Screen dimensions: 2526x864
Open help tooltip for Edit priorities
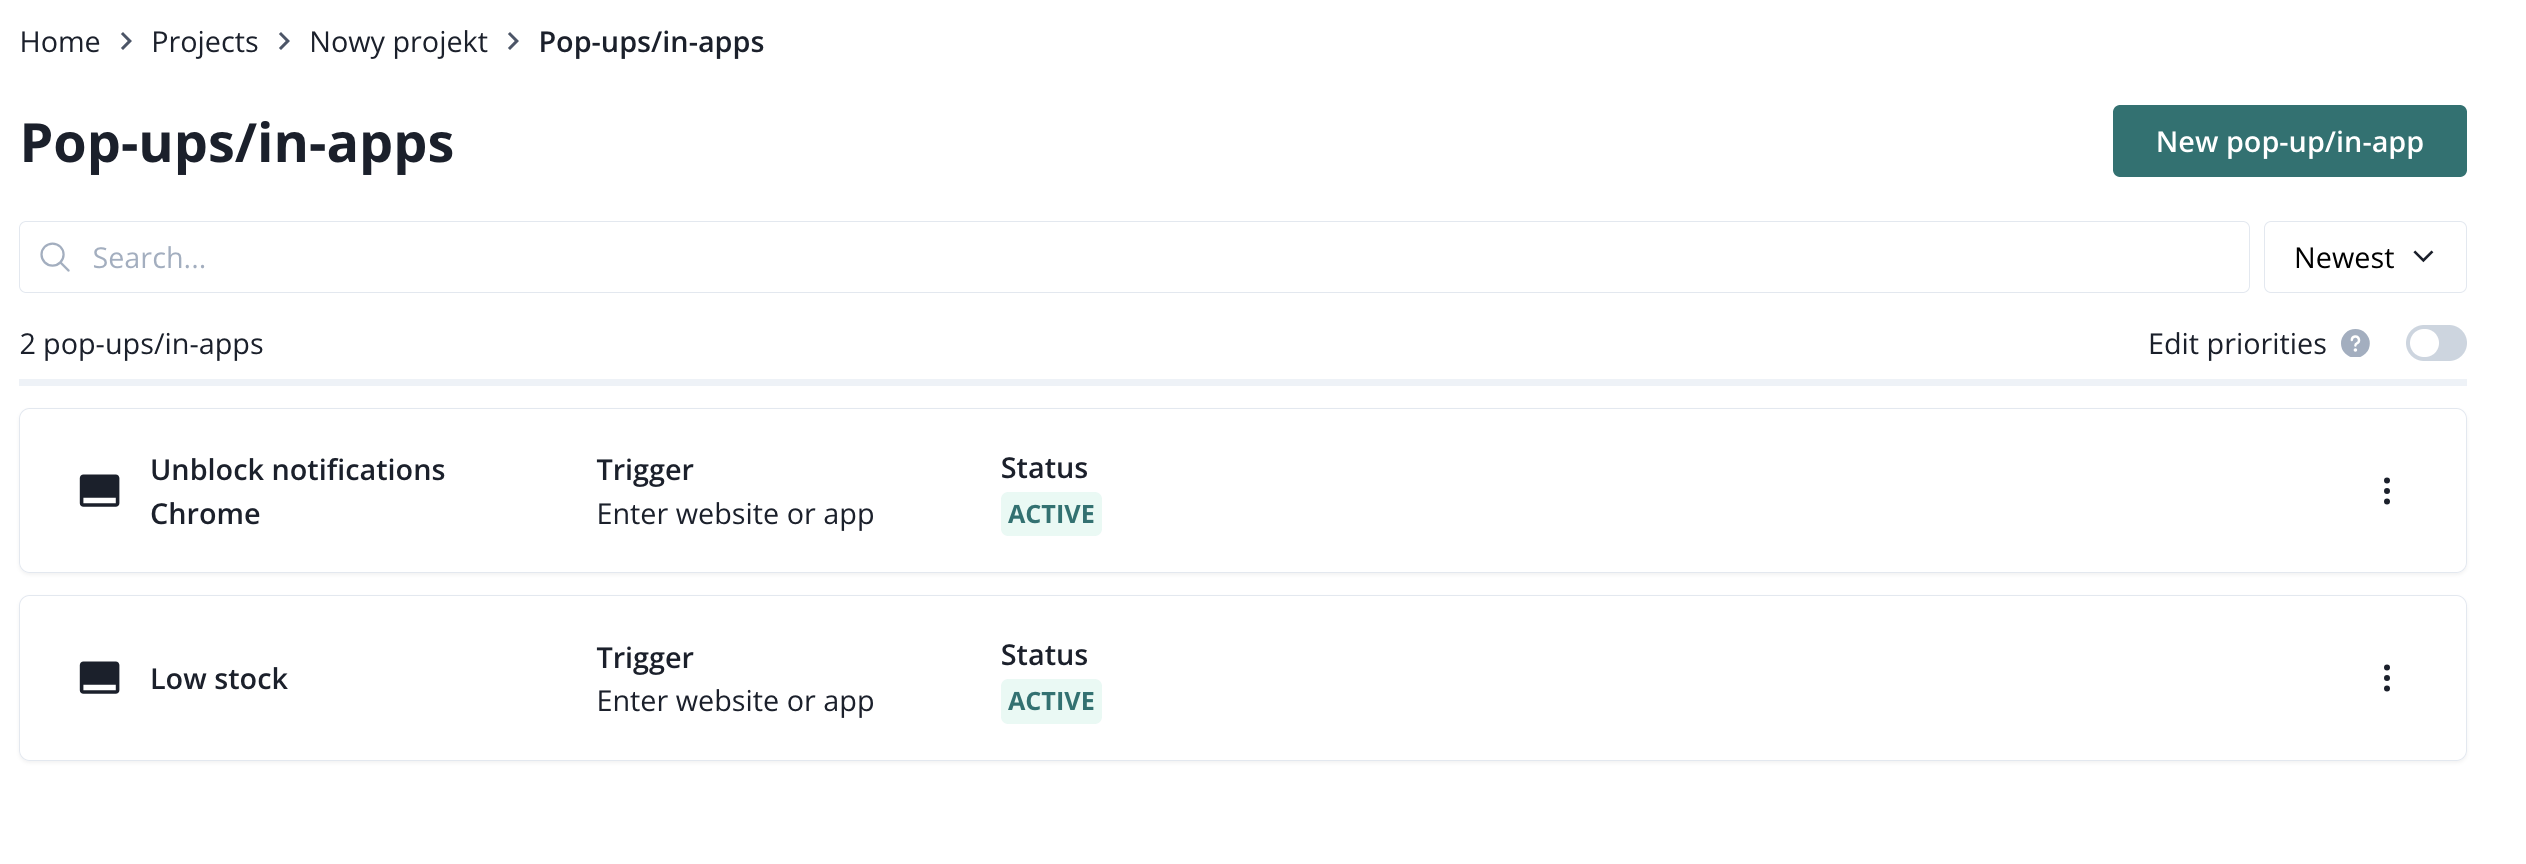click(2355, 344)
